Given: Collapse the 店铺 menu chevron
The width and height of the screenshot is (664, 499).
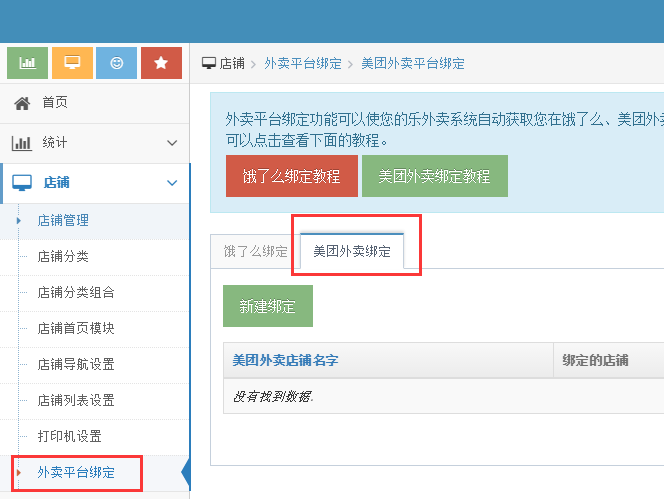Looking at the screenshot, I should [172, 183].
